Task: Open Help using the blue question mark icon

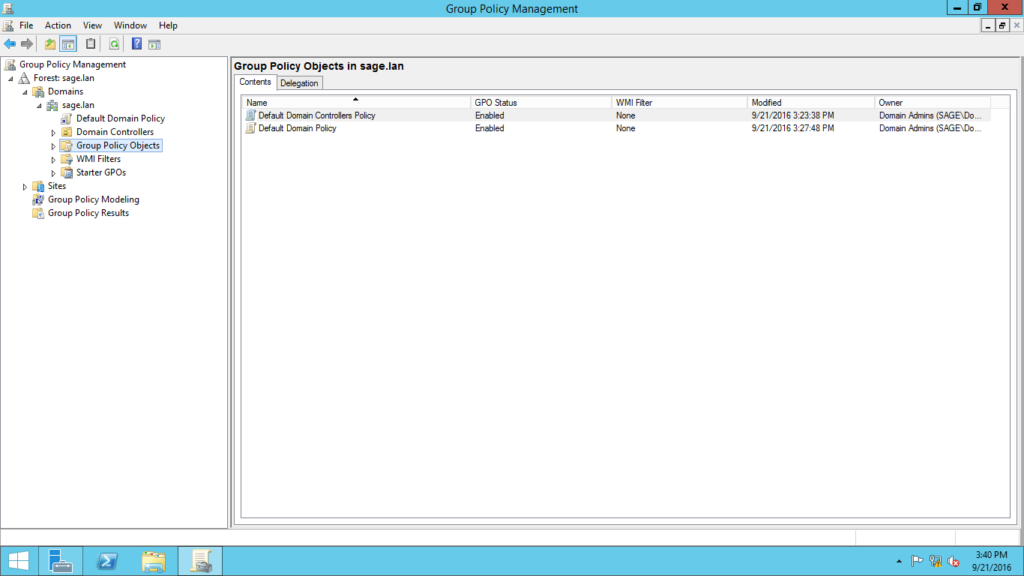Action: tap(137, 44)
